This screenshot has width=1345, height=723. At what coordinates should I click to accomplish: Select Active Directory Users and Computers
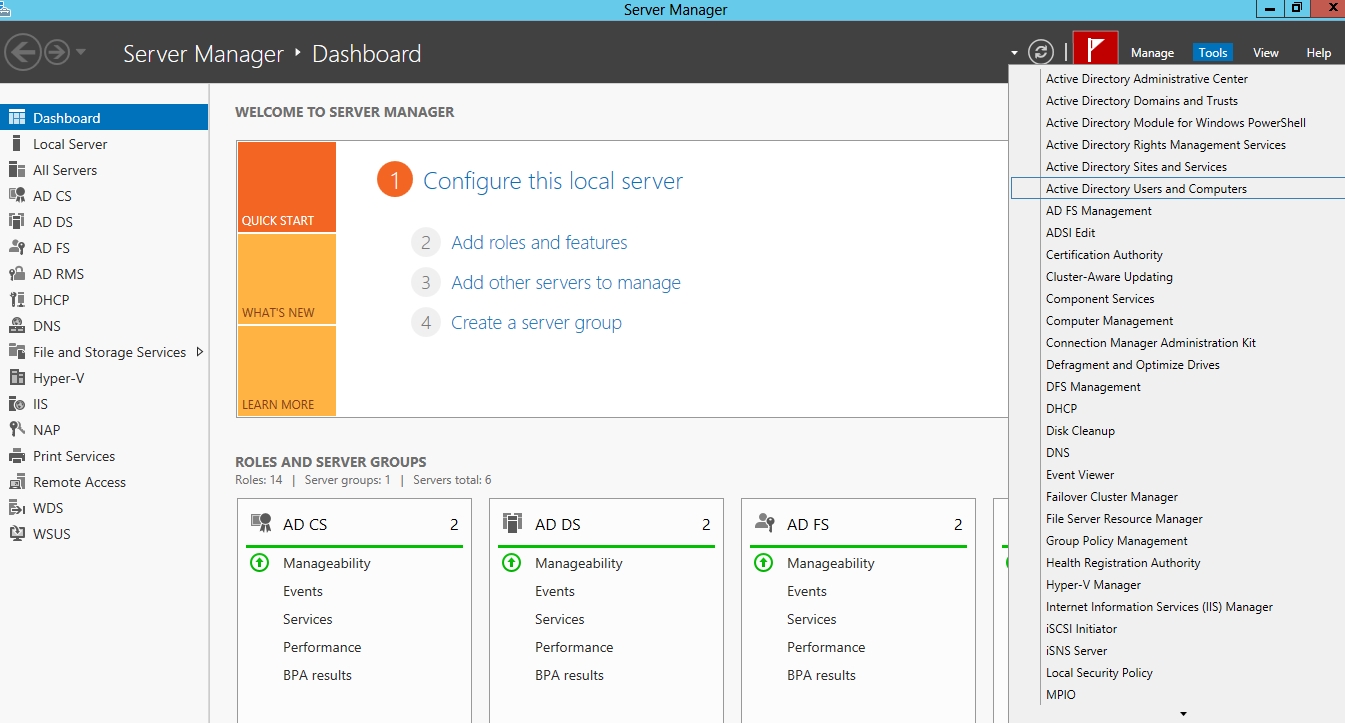1146,189
